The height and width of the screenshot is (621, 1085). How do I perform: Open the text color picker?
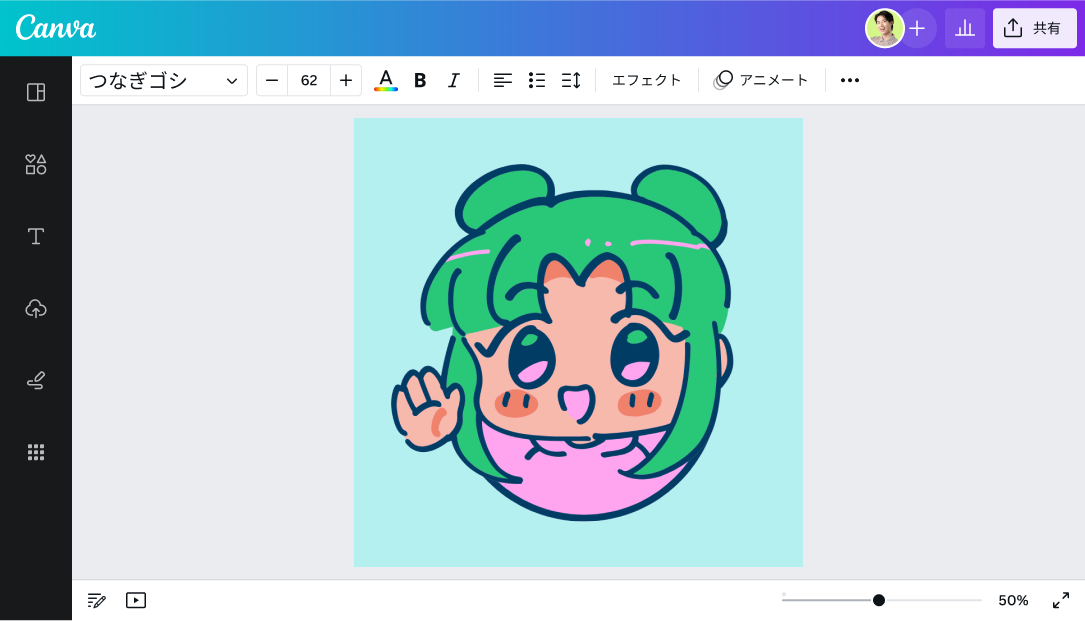pos(385,80)
